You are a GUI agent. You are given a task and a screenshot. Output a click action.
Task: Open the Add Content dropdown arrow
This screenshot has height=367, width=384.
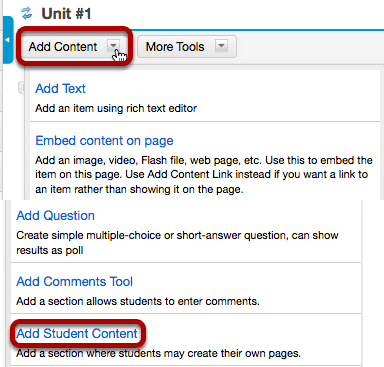pyautogui.click(x=114, y=46)
